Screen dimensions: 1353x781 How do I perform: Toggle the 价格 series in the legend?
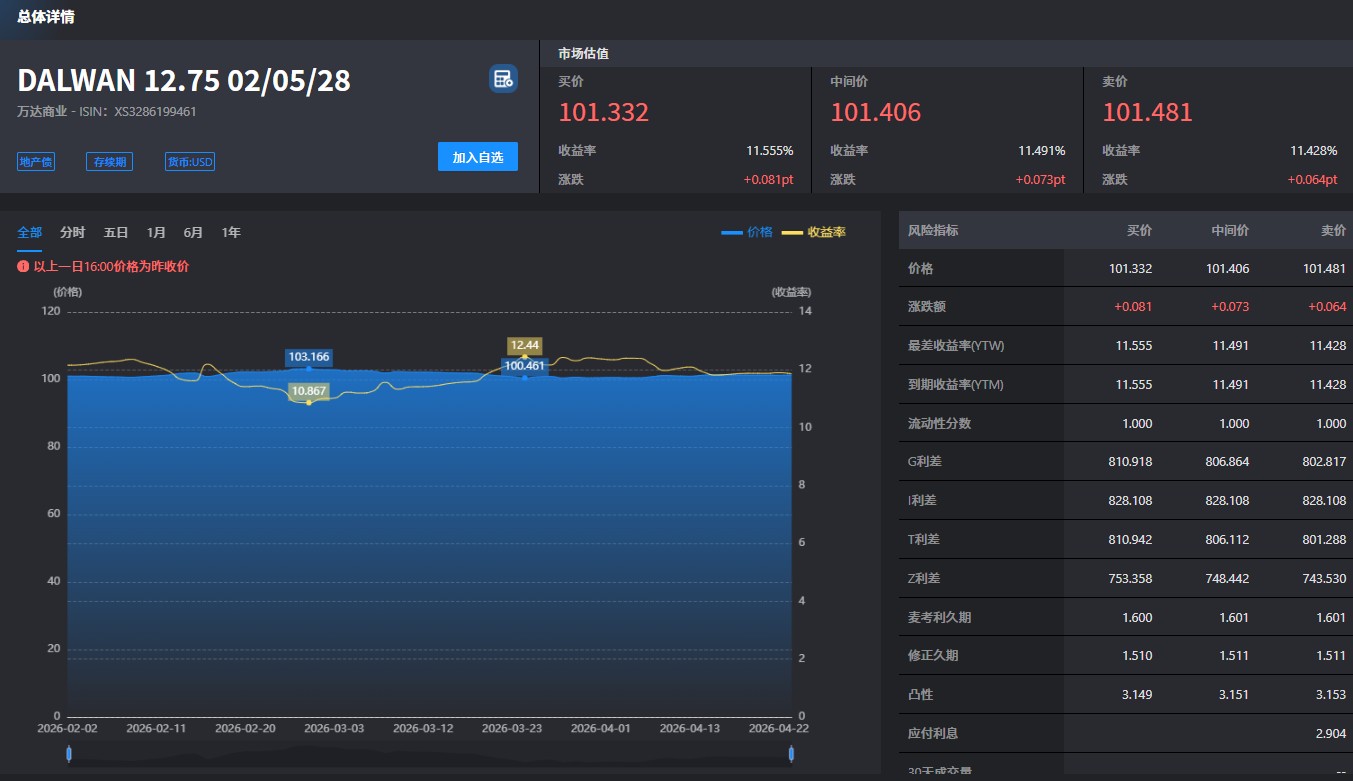(747, 232)
